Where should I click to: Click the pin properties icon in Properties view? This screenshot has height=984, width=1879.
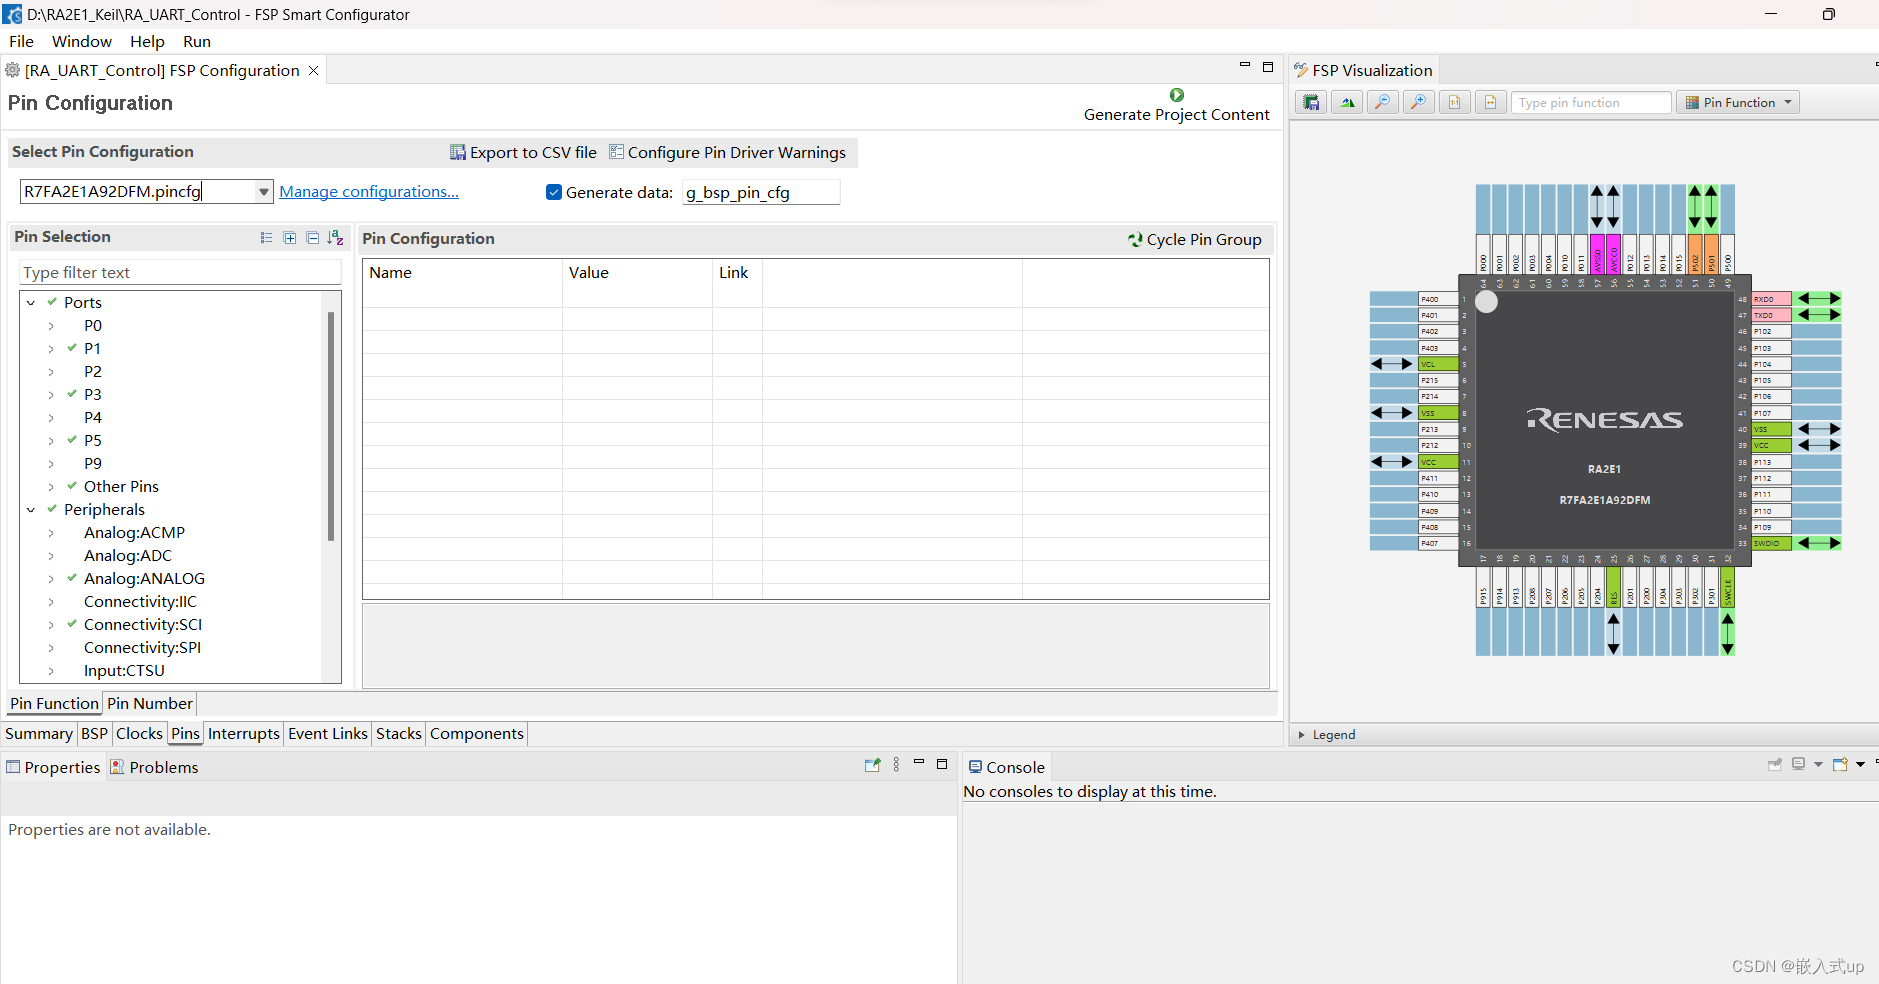coord(872,765)
